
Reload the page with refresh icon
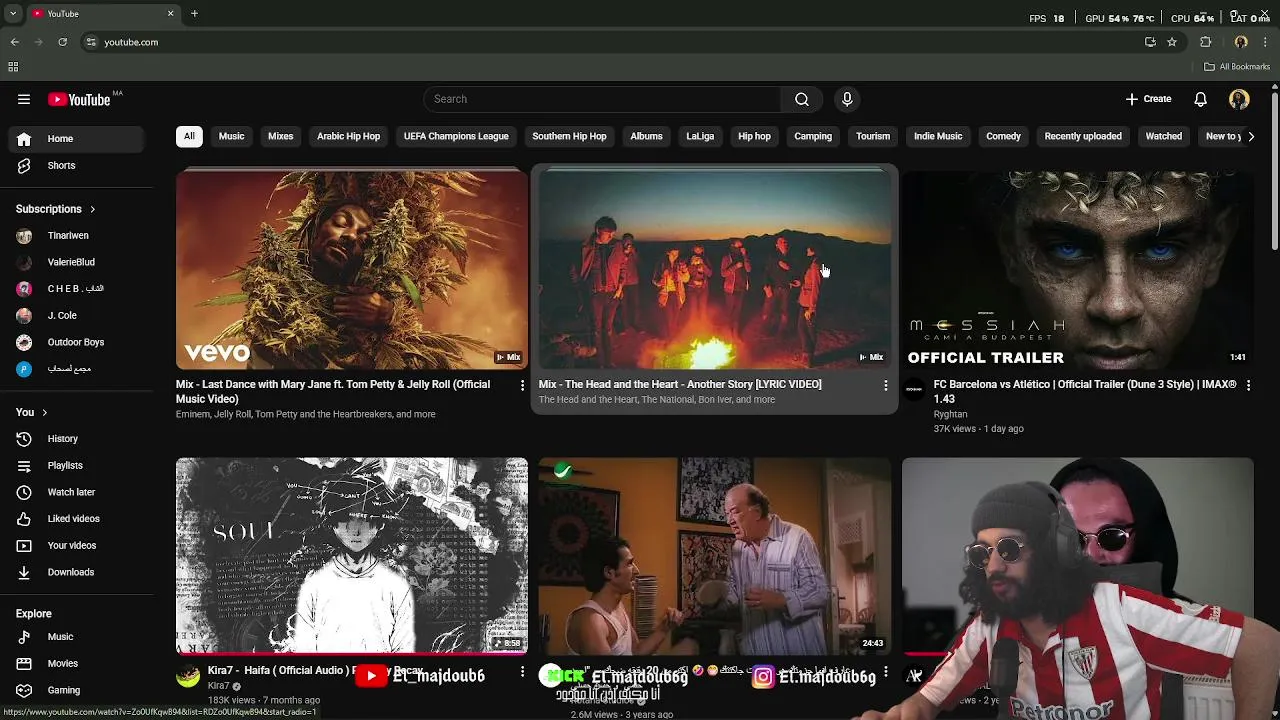pos(62,42)
